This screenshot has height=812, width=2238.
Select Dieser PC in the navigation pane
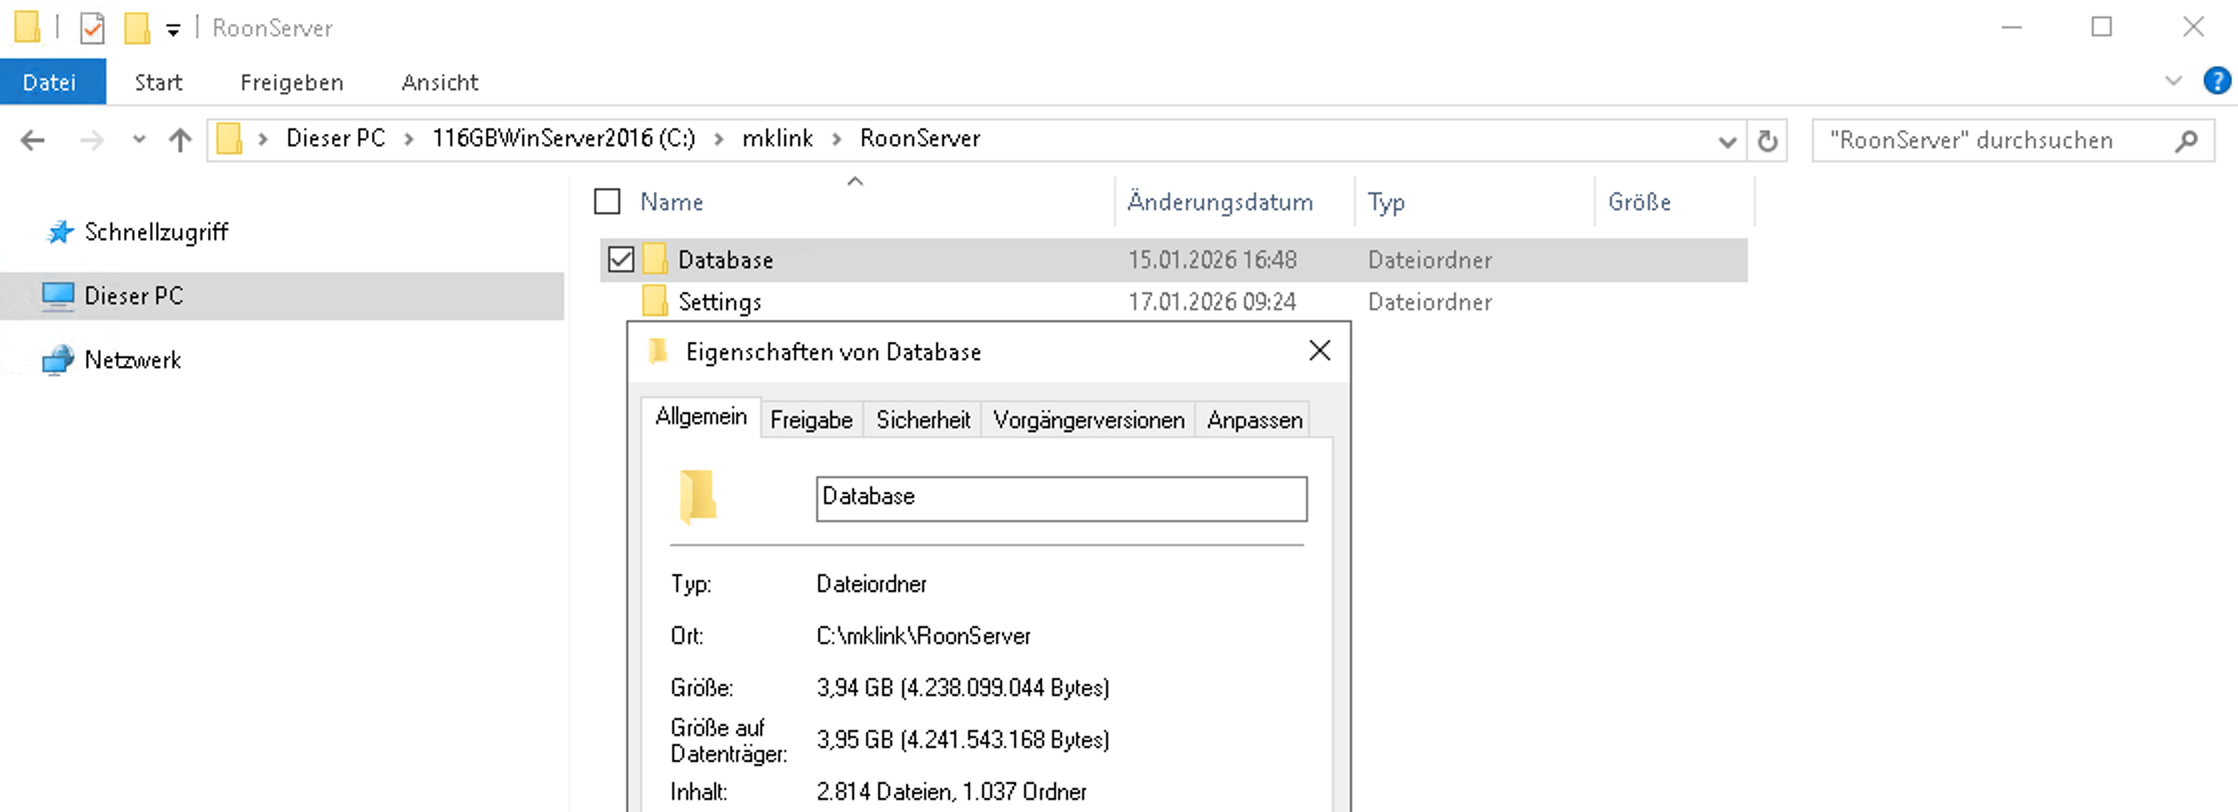(x=134, y=296)
